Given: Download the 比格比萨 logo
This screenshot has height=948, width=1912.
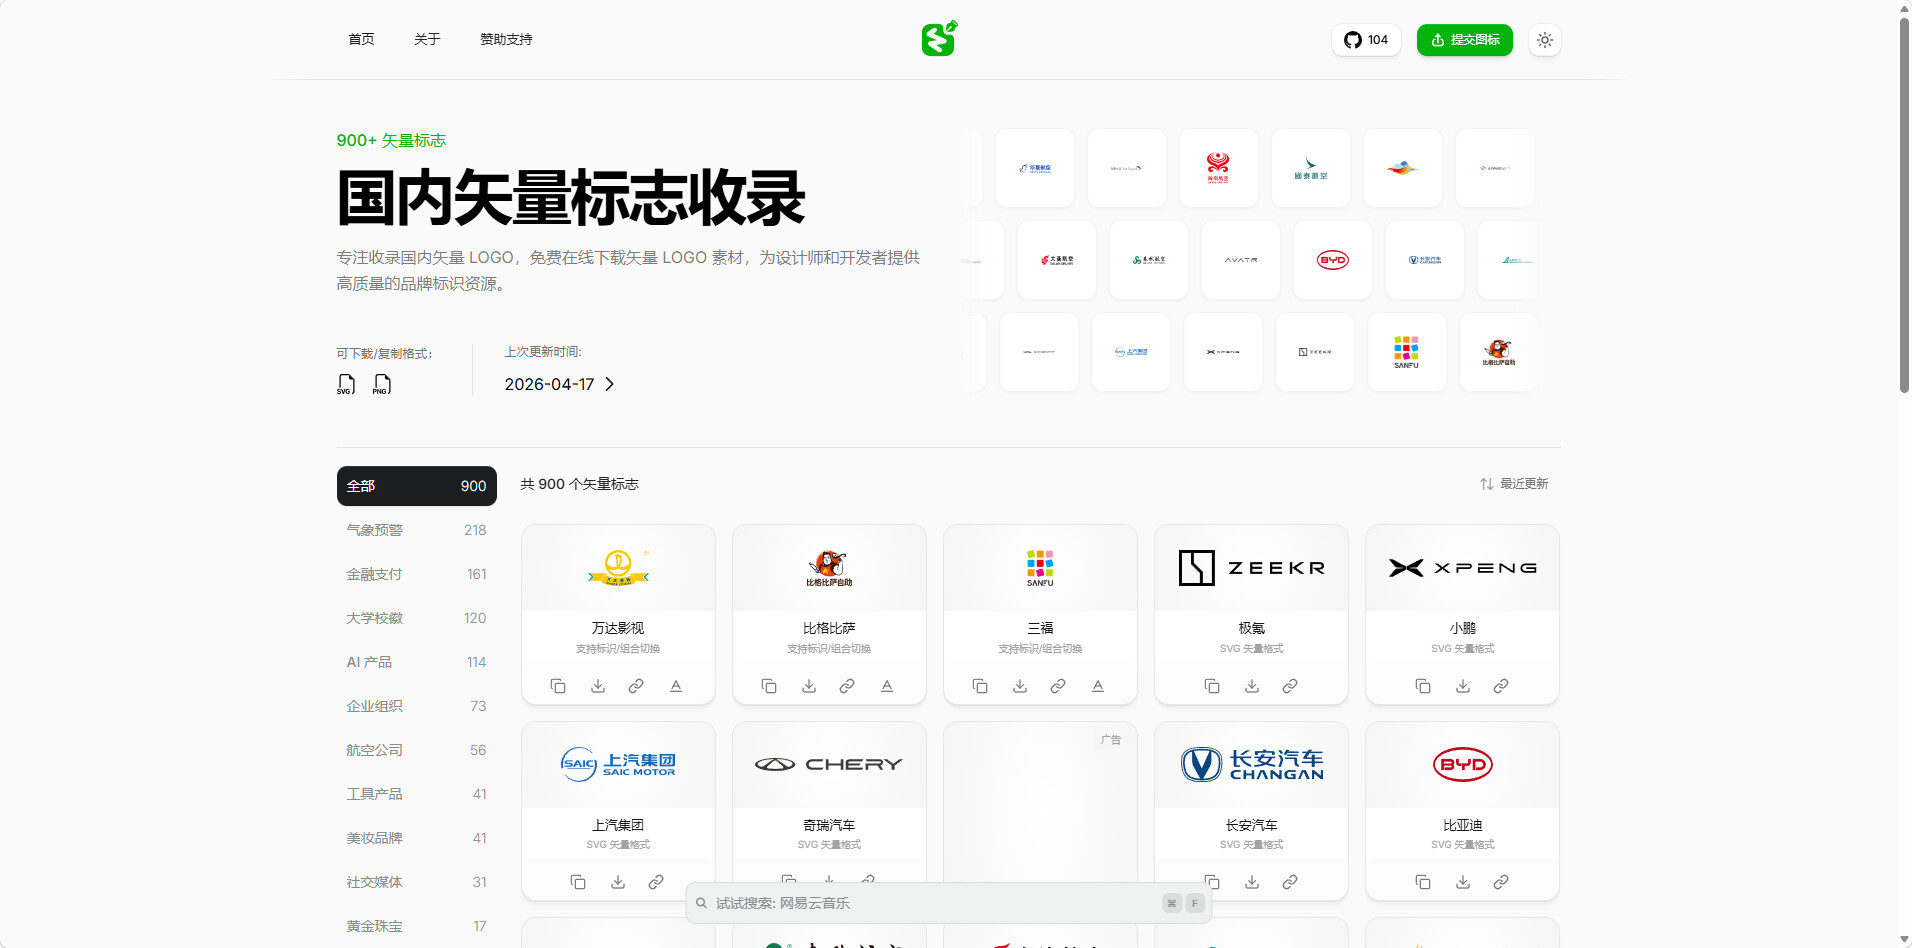Looking at the screenshot, I should coord(809,686).
